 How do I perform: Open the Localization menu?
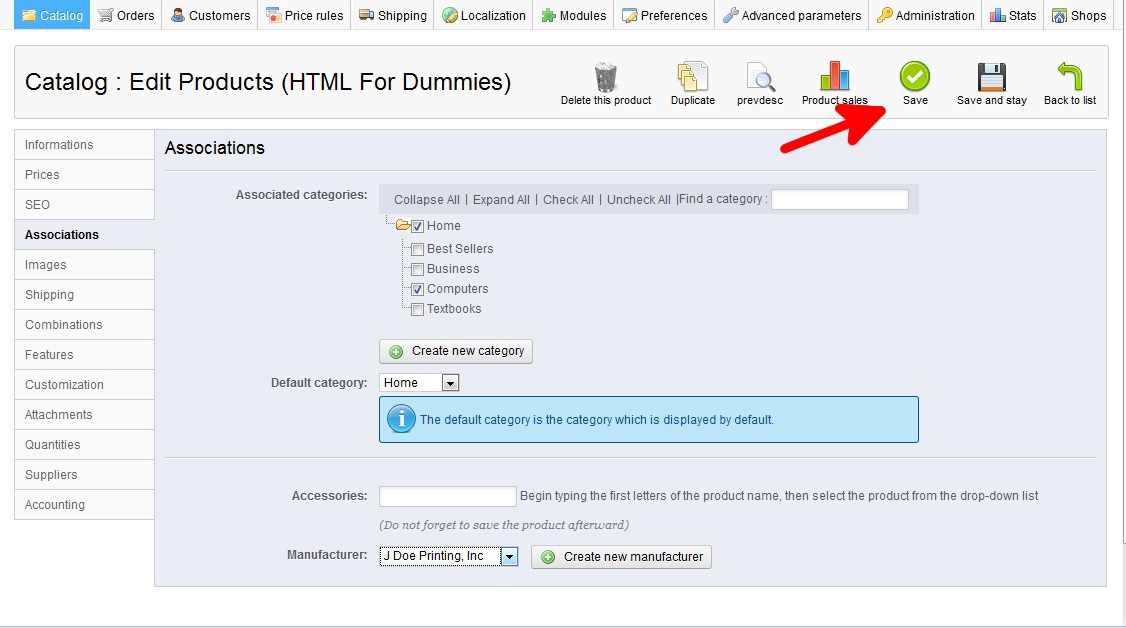[484, 15]
